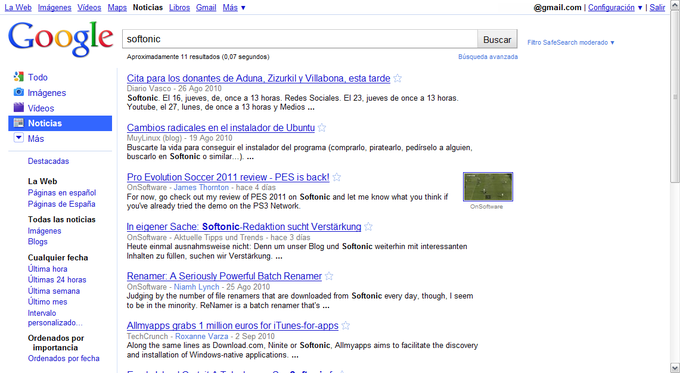680x373 pixels.
Task: Select Imágenes label in left sidebar
Action: tap(47, 93)
